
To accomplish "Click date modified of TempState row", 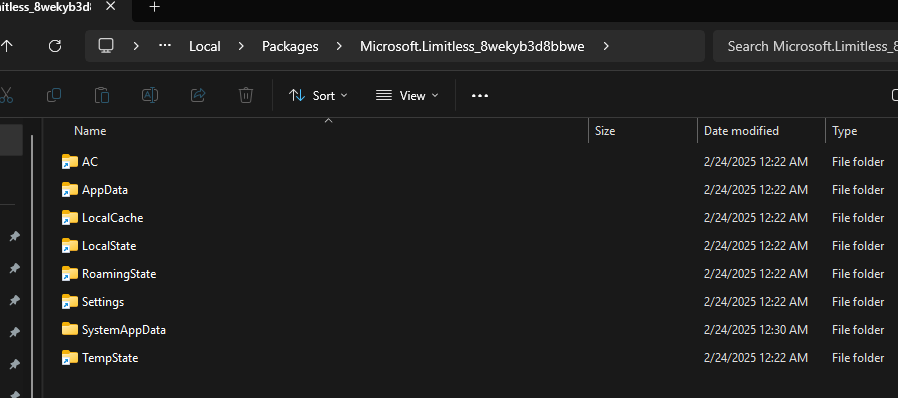I will pos(756,358).
